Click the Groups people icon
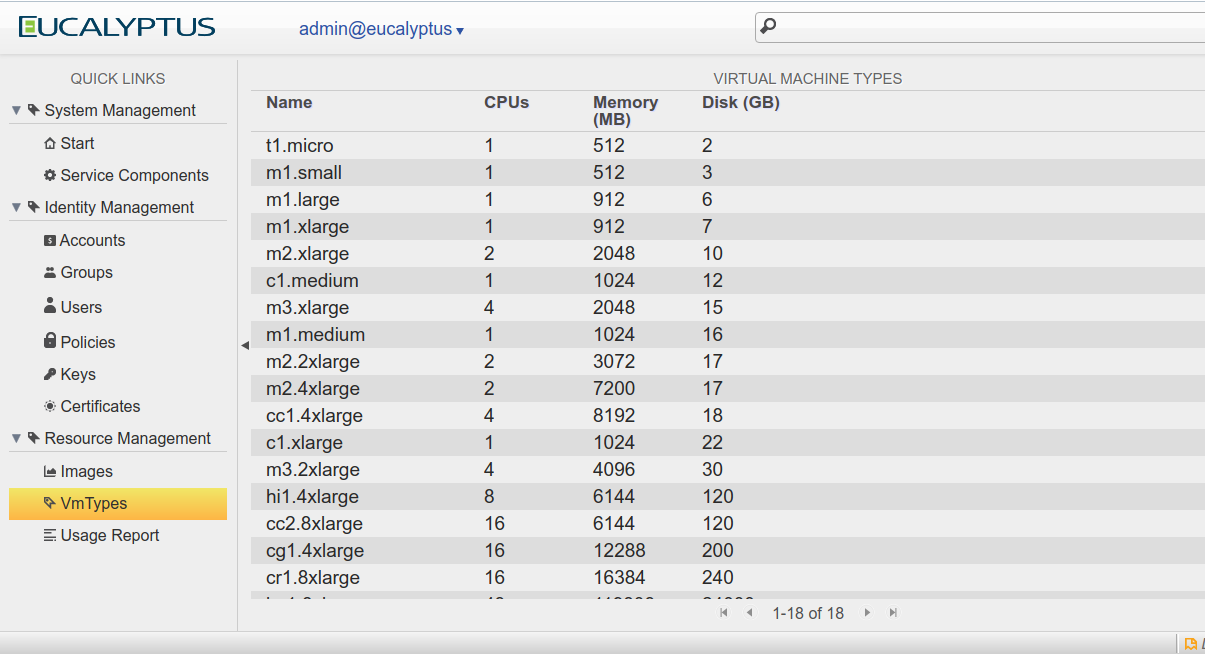The height and width of the screenshot is (654, 1205). [50, 273]
